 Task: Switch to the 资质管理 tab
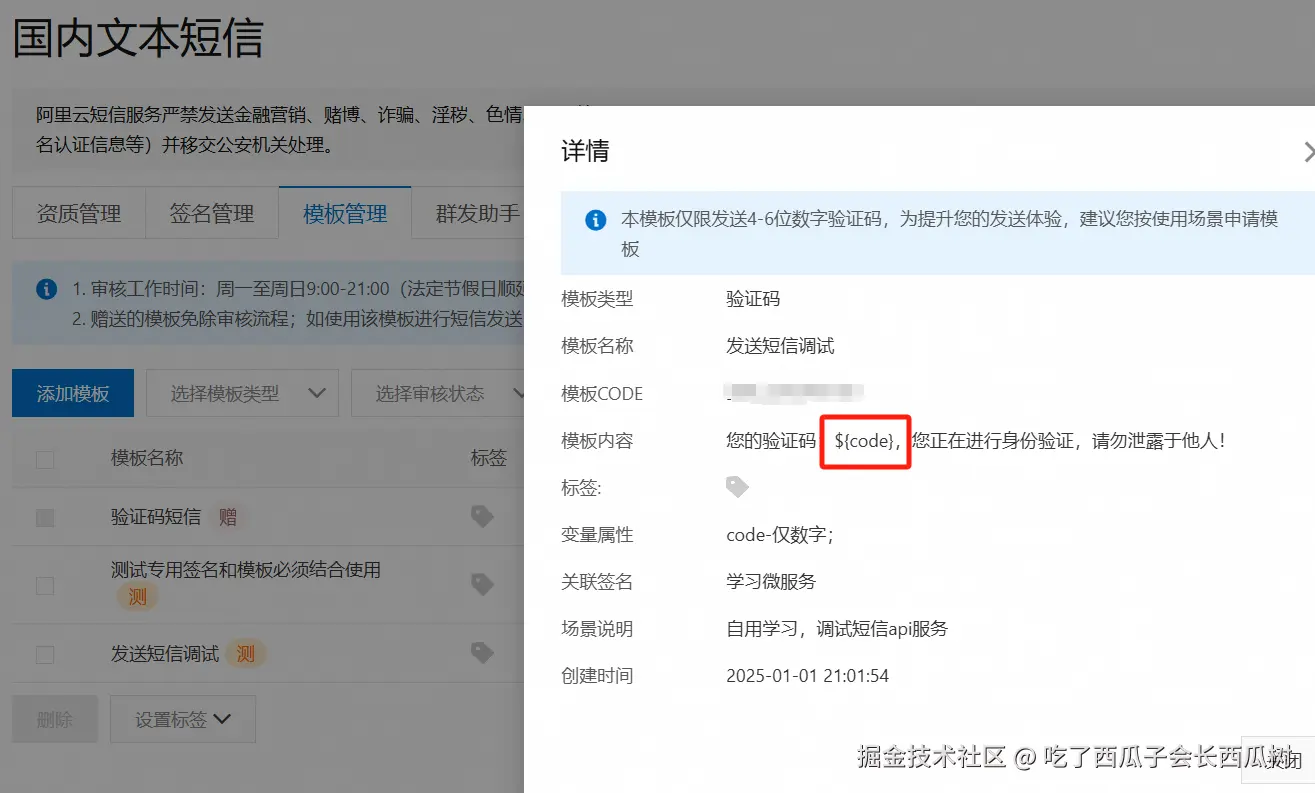[x=79, y=213]
